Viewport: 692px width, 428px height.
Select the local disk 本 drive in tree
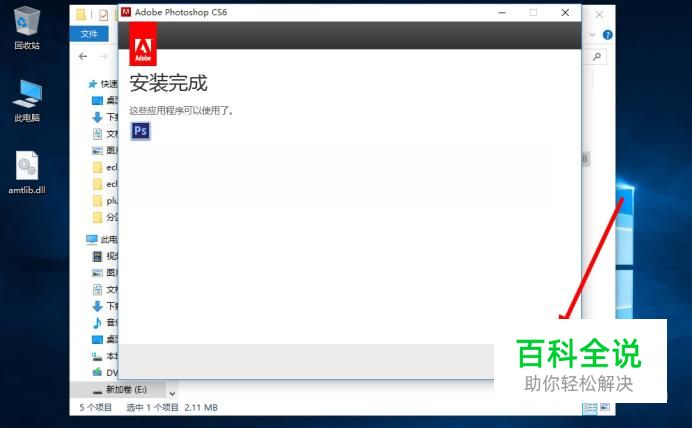tap(105, 356)
